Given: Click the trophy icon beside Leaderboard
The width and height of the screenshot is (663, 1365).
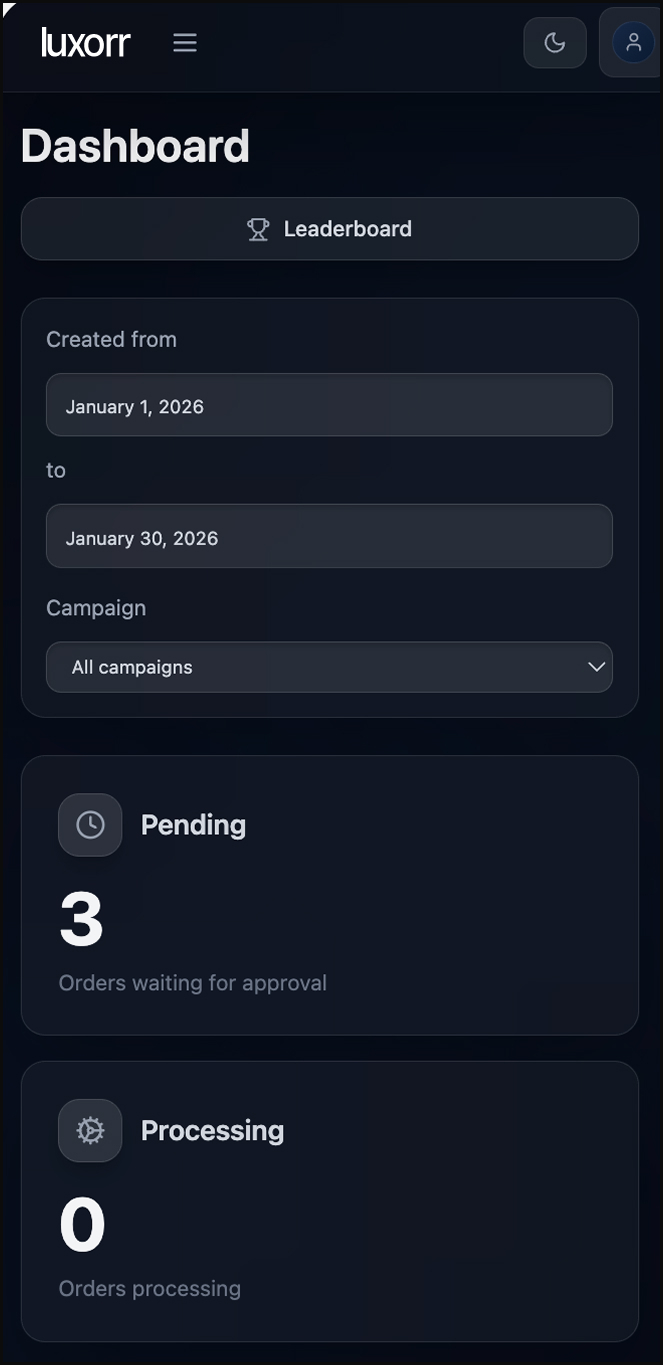Looking at the screenshot, I should [x=258, y=229].
